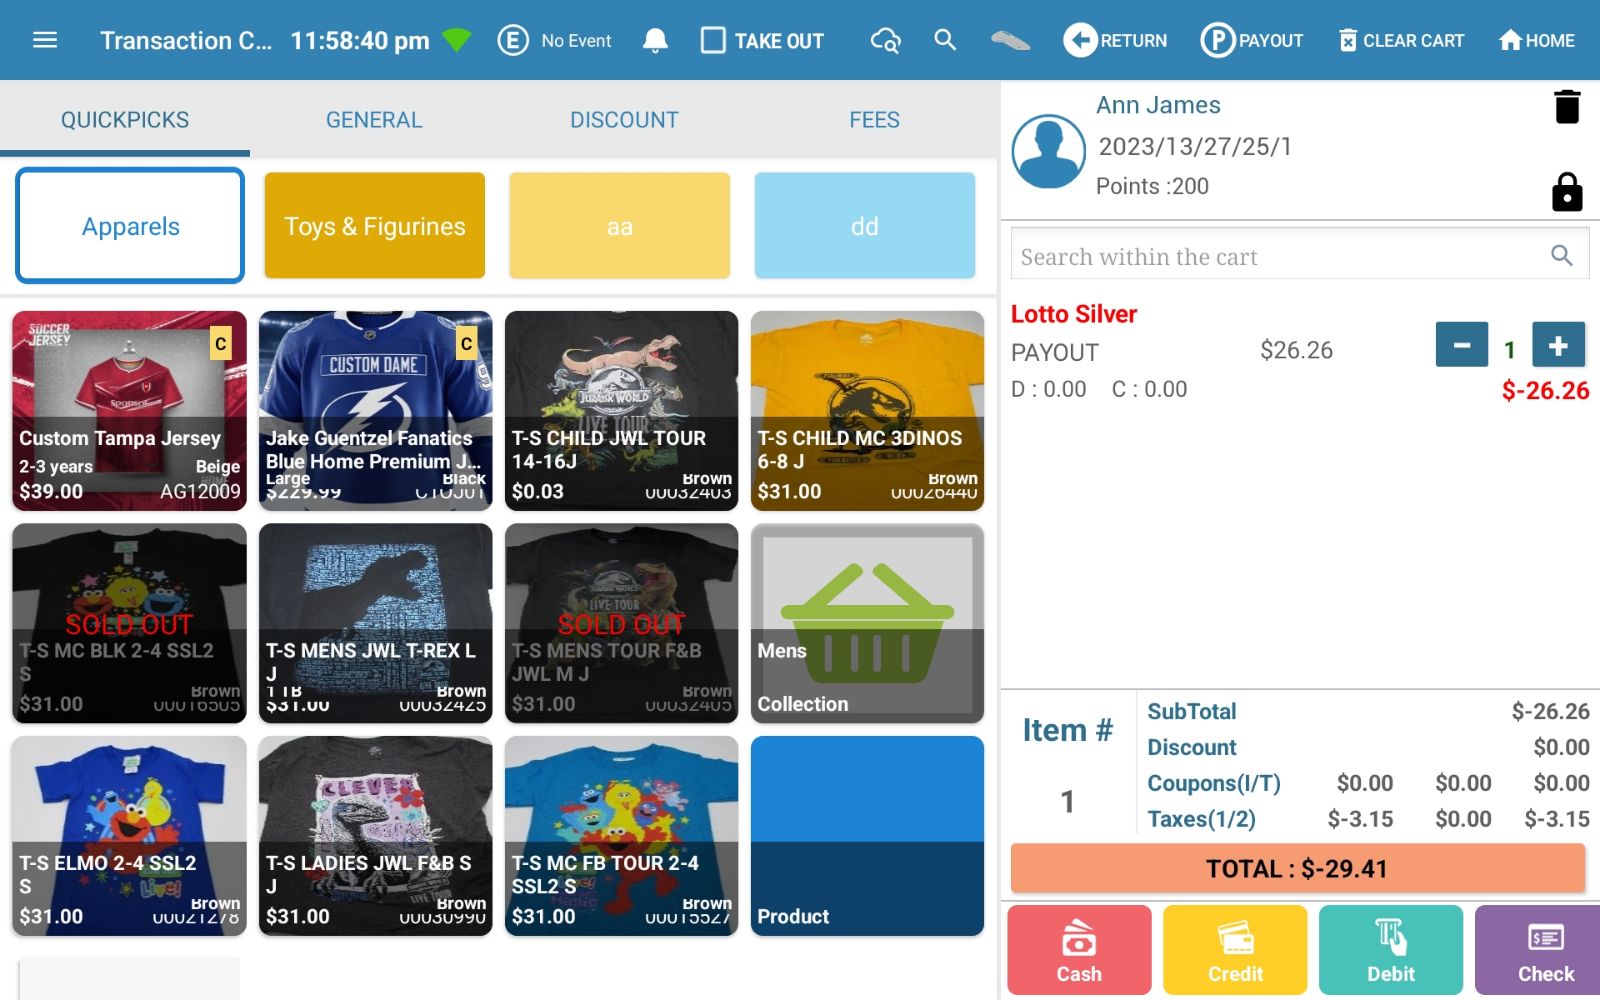Viewport: 1600px width, 1000px height.
Task: Add T-S MC FB TOUR 2-4 SSL2 S
Action: (x=621, y=836)
